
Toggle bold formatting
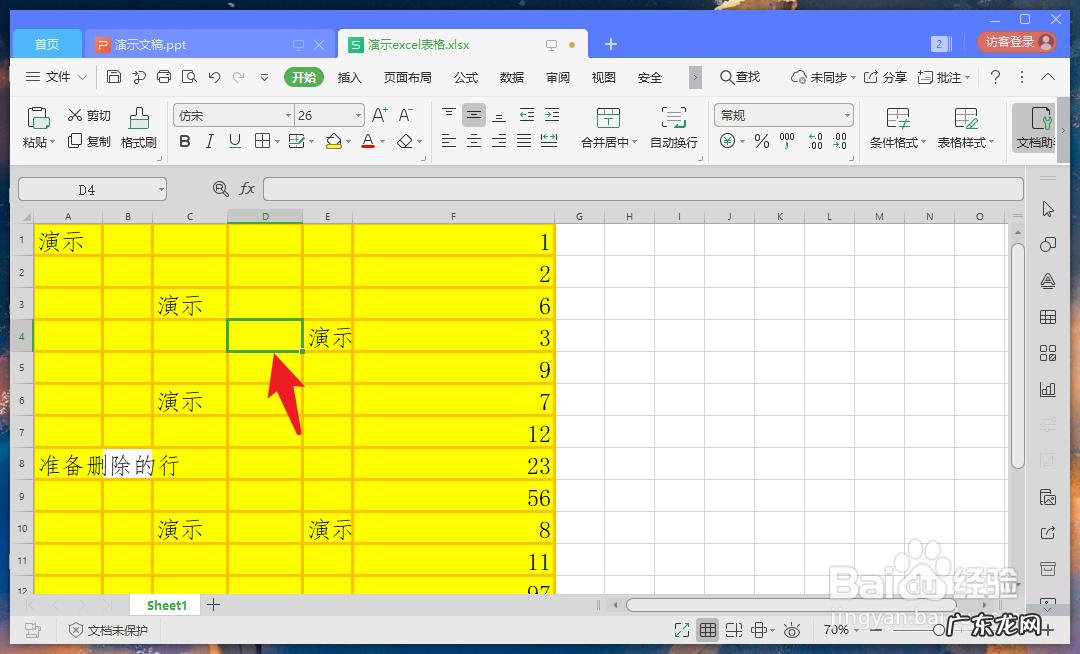[x=184, y=141]
